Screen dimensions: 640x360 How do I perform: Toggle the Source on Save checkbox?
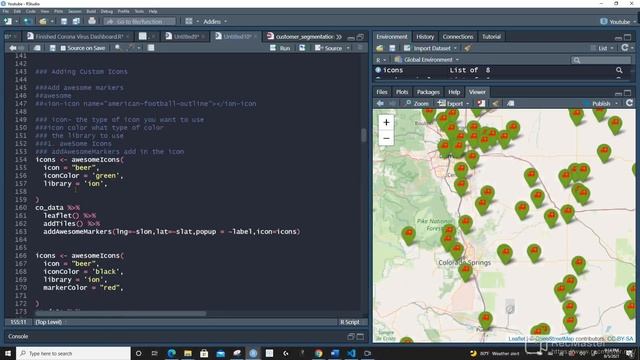(x=63, y=48)
